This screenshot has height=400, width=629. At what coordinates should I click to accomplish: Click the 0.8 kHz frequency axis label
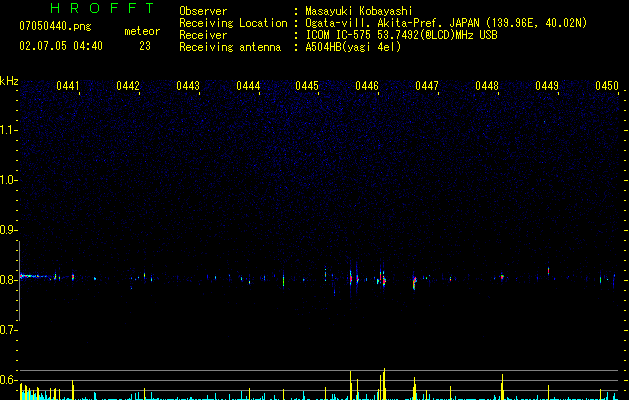[x=8, y=280]
